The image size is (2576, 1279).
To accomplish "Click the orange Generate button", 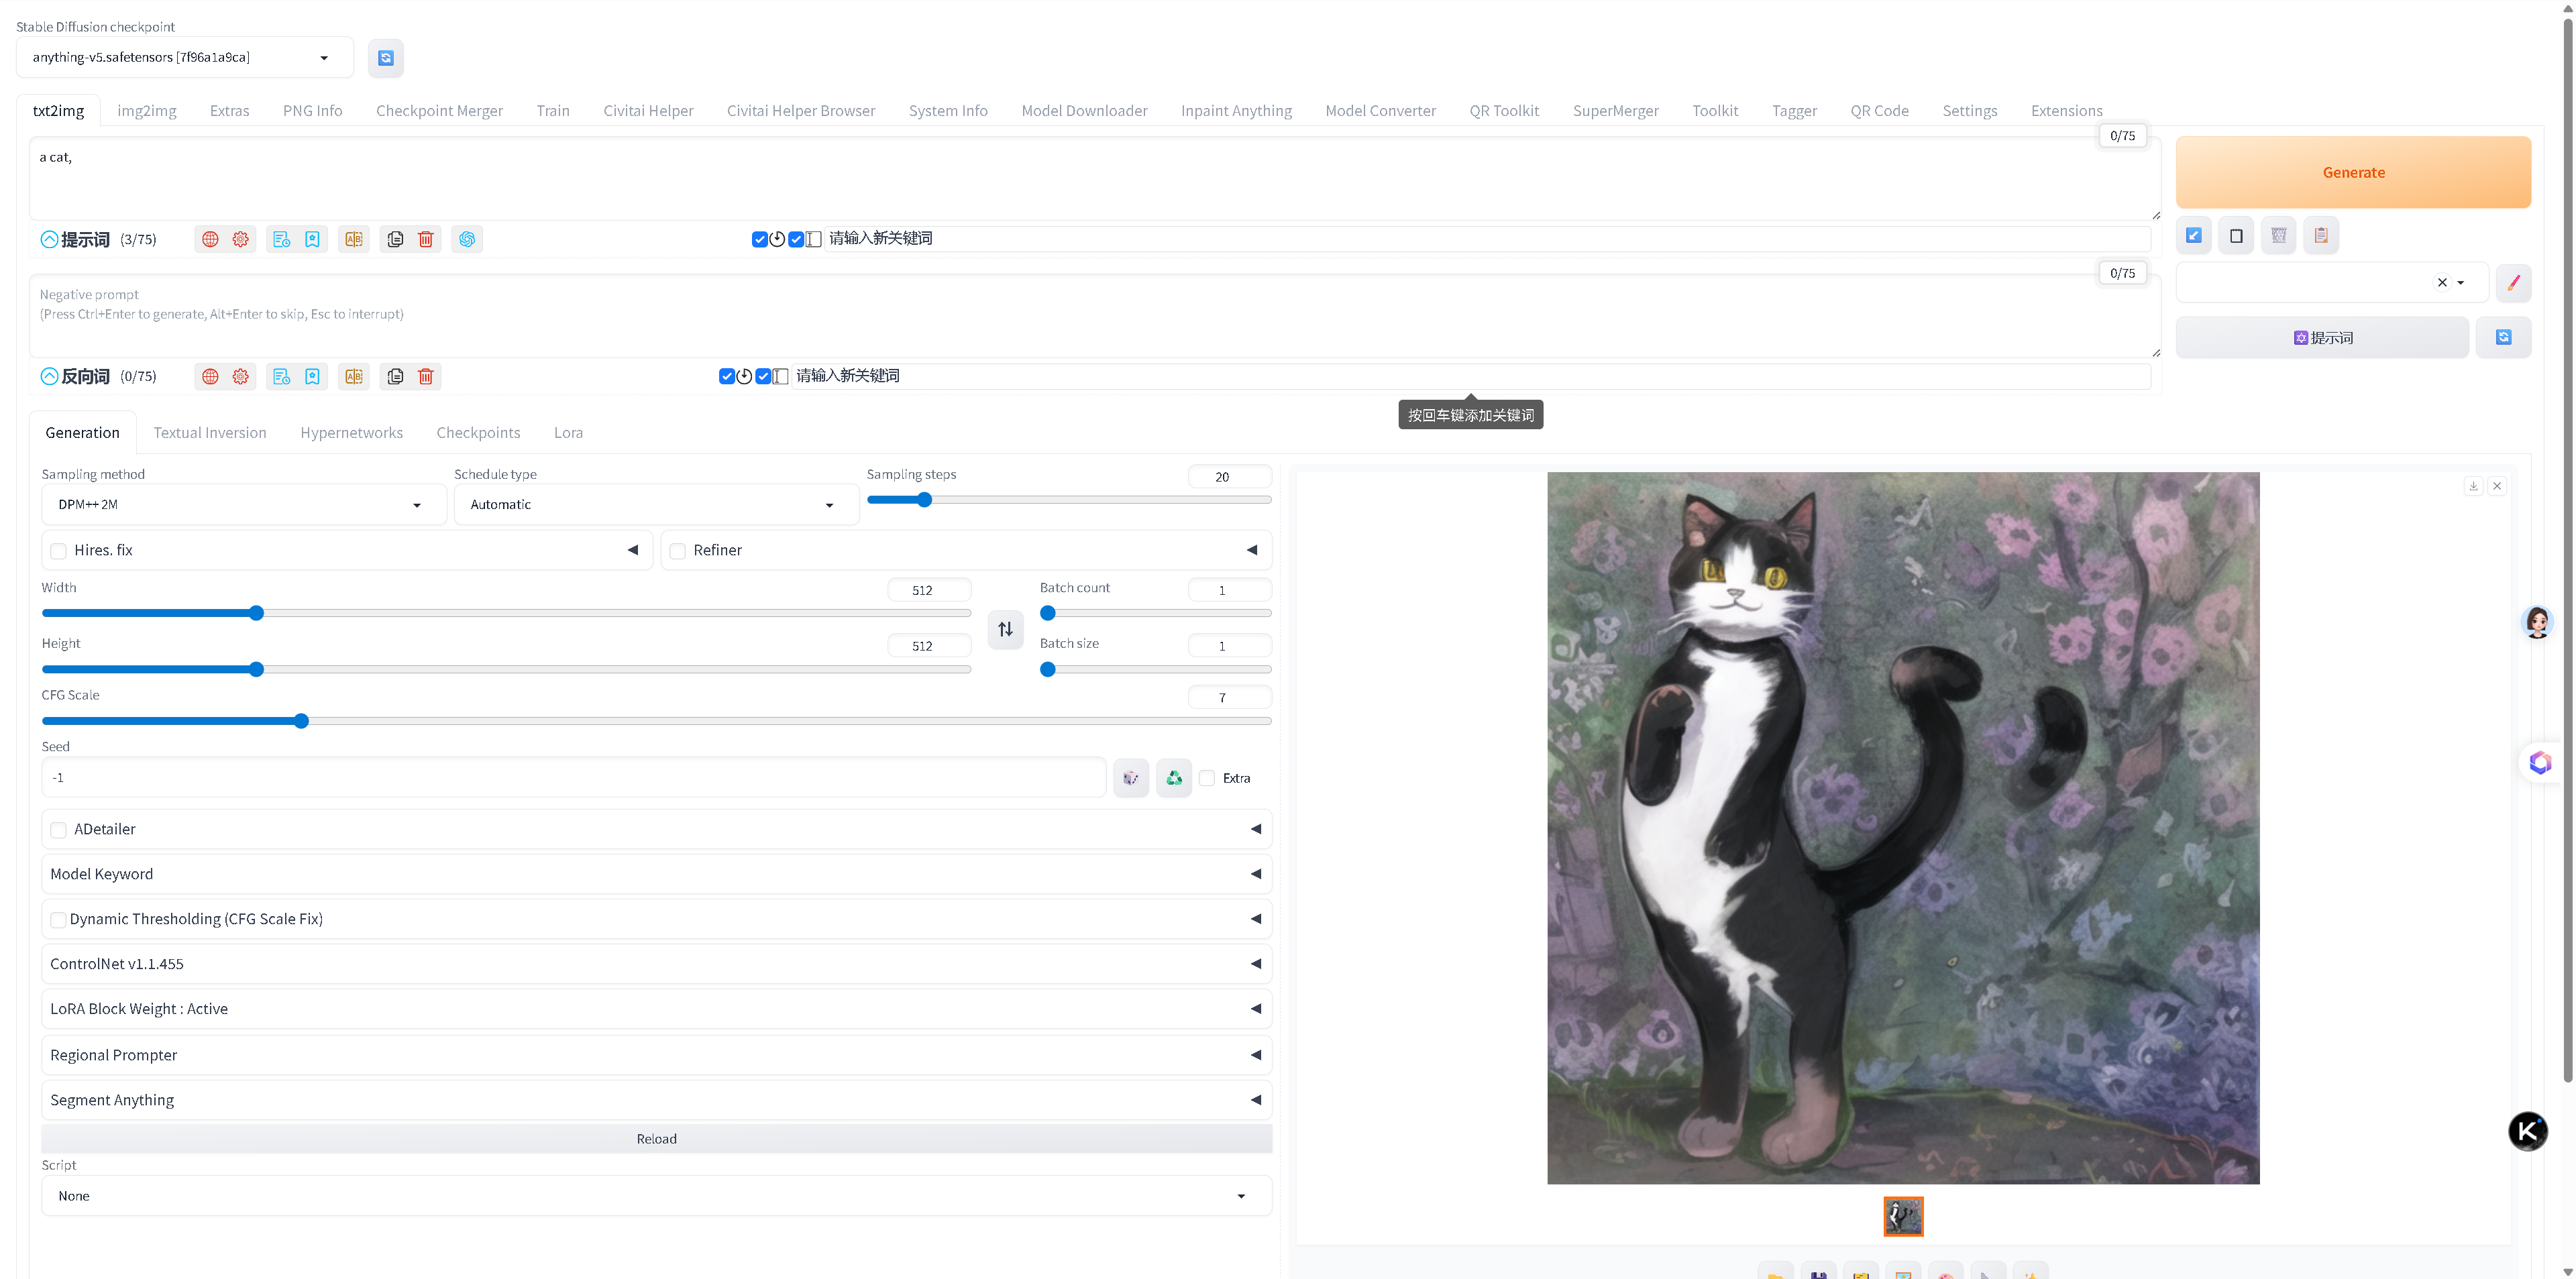I will point(2352,173).
